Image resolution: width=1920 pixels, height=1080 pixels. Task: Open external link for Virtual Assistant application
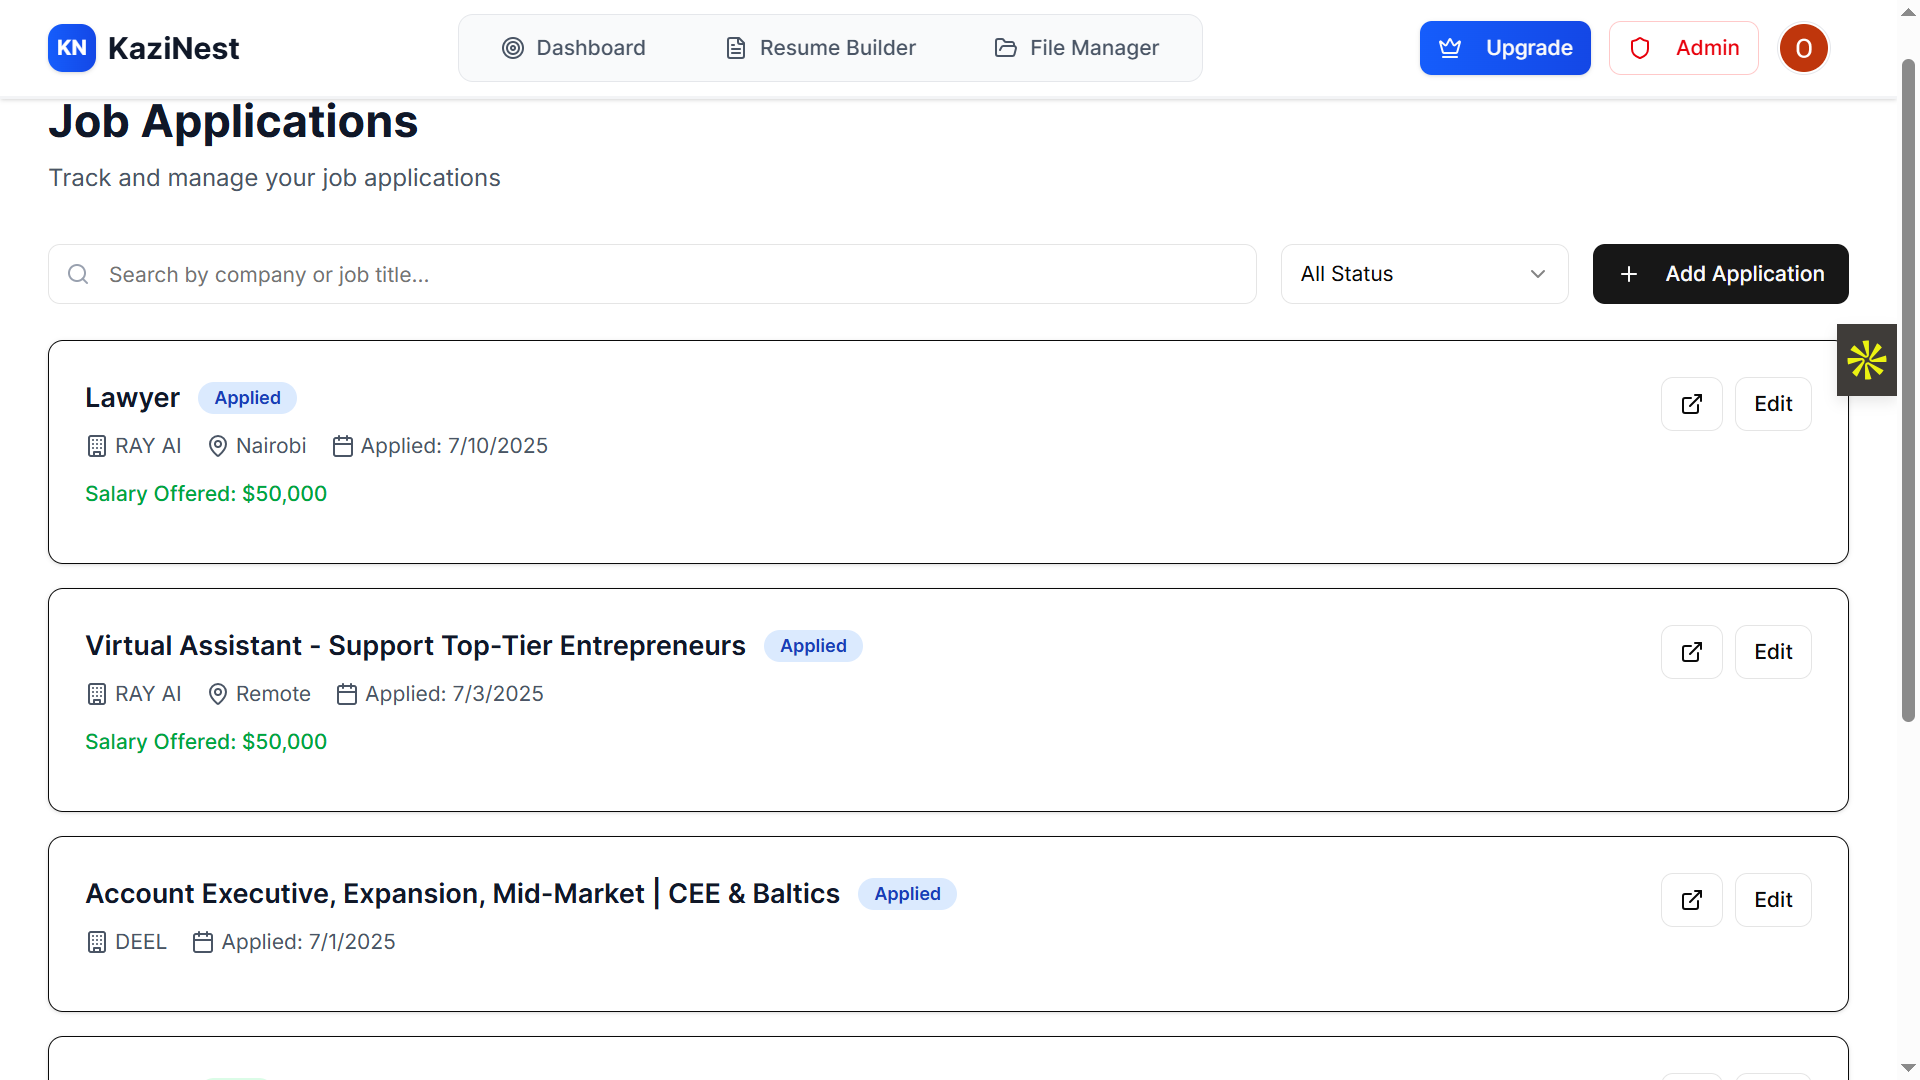click(x=1691, y=652)
